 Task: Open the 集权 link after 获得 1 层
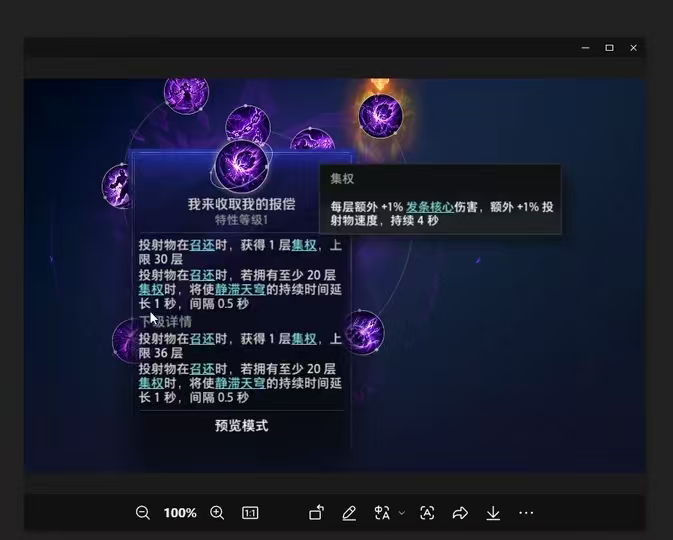tap(304, 245)
